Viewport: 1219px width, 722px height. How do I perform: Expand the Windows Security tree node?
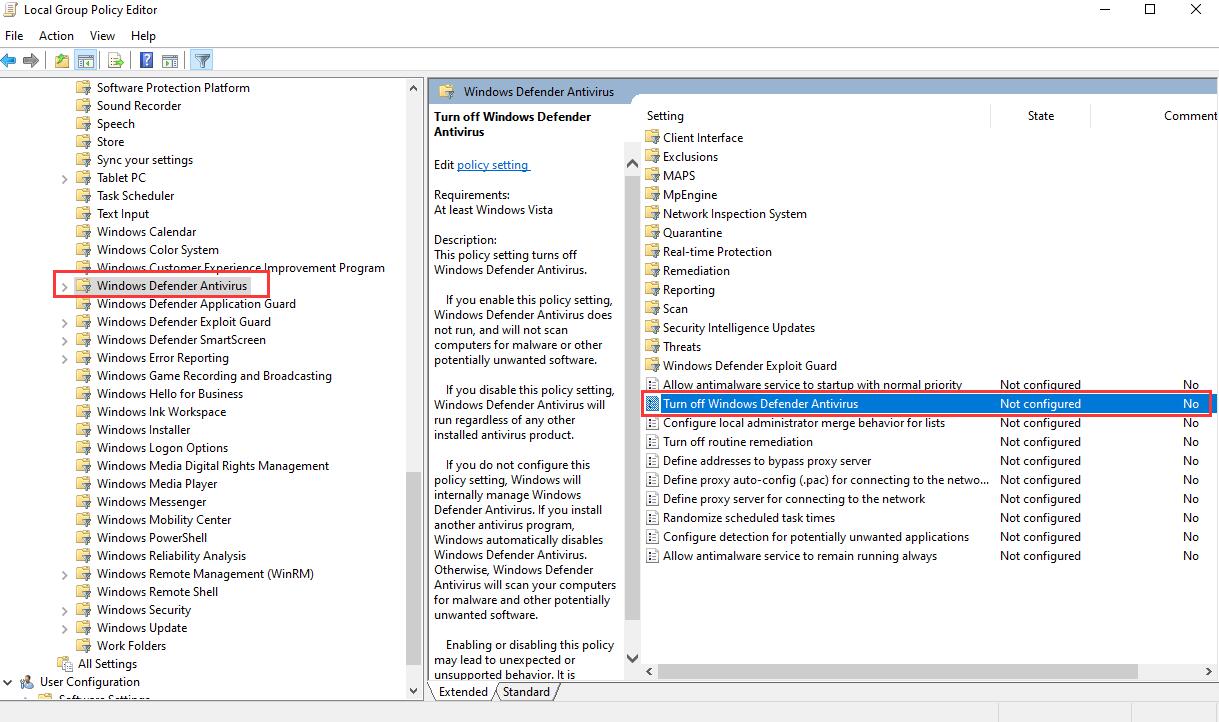pos(65,610)
